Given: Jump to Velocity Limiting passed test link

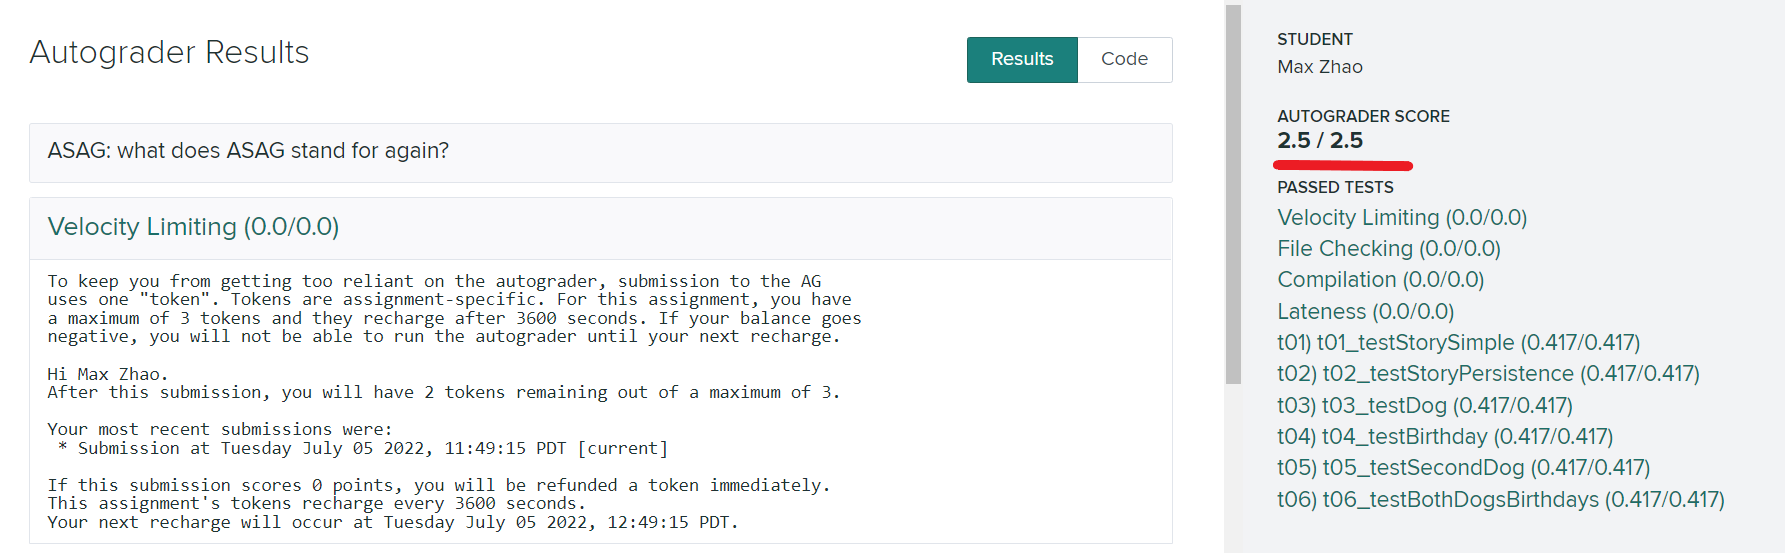Looking at the screenshot, I should coord(1401,218).
